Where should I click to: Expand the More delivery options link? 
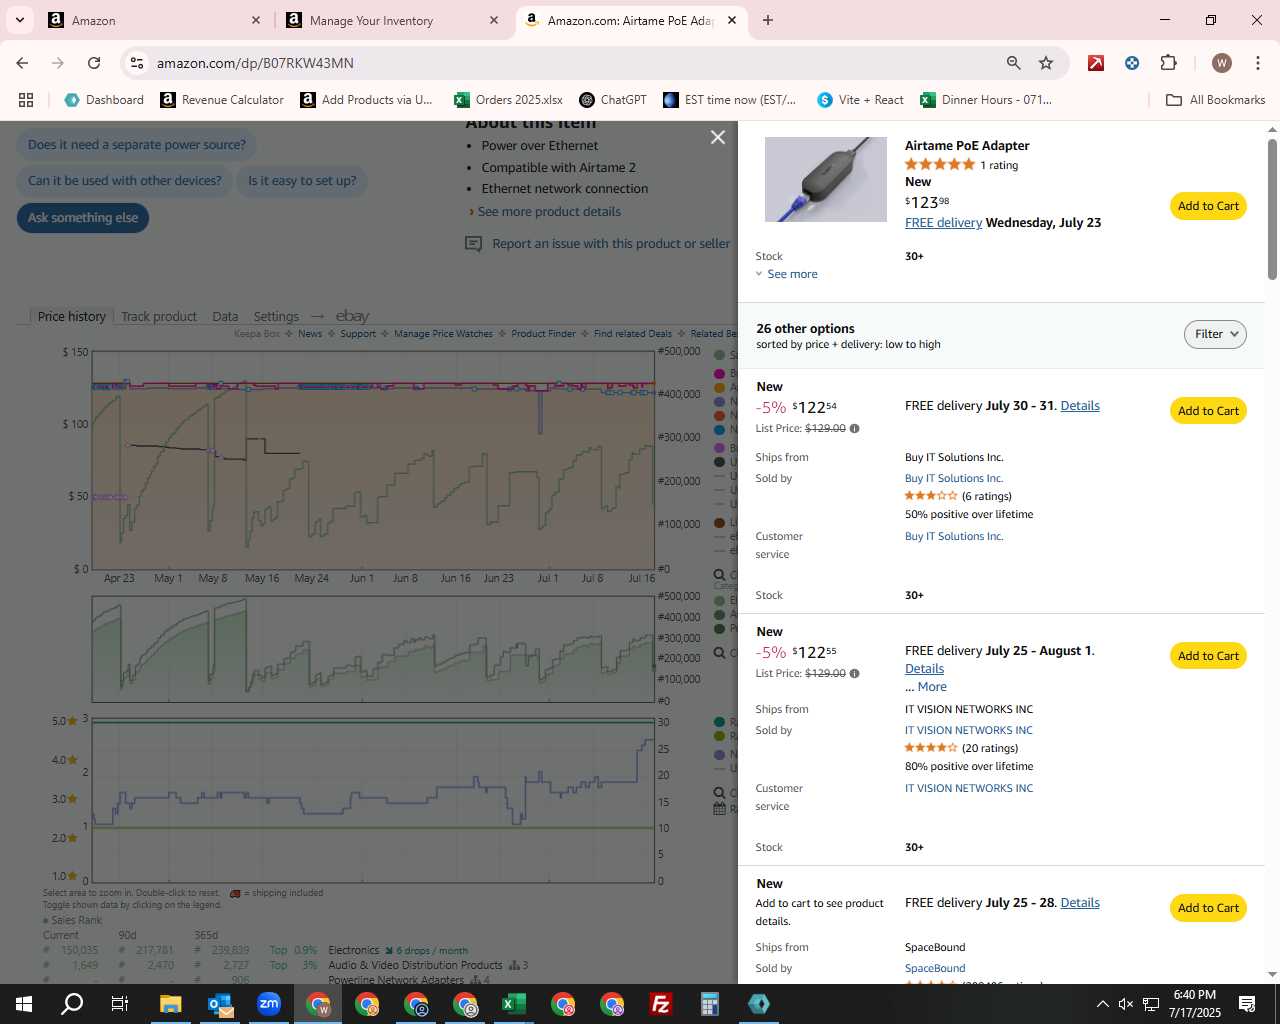932,687
